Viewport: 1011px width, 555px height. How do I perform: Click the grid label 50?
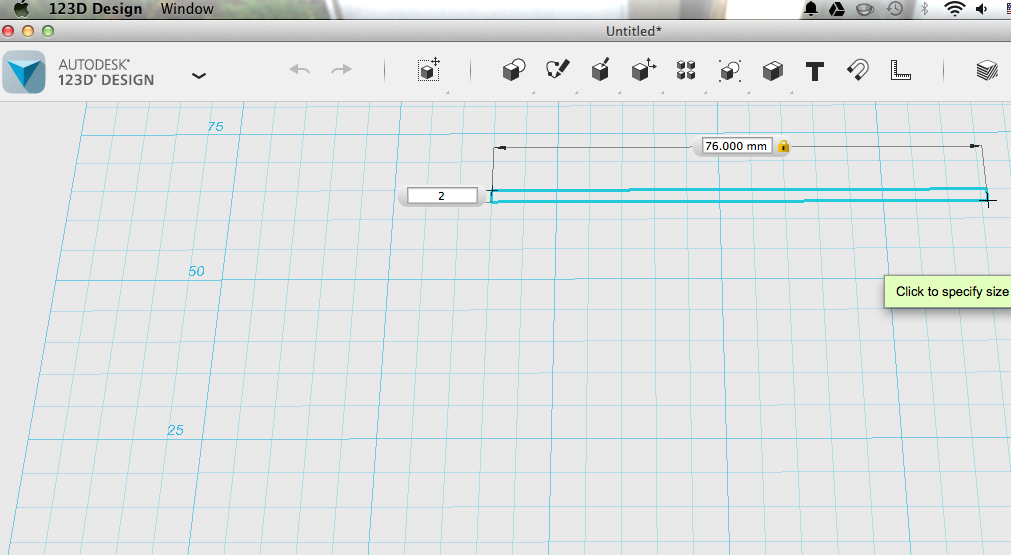click(x=196, y=271)
